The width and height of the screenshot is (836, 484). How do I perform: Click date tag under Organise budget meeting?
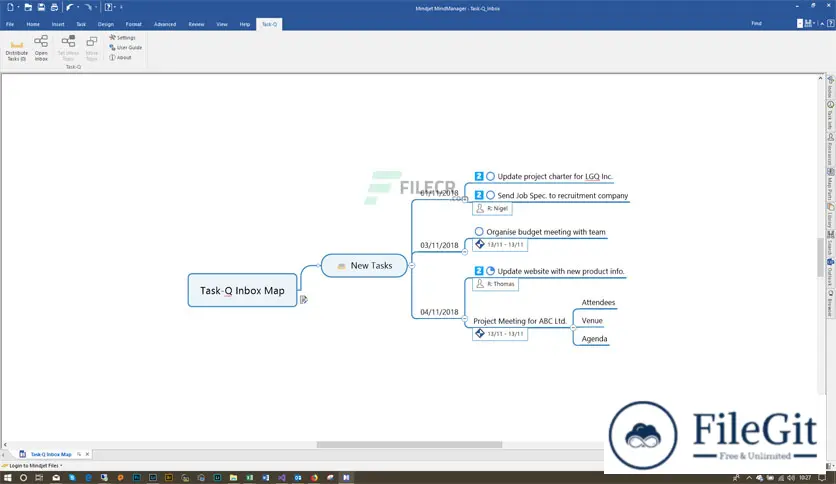point(500,245)
